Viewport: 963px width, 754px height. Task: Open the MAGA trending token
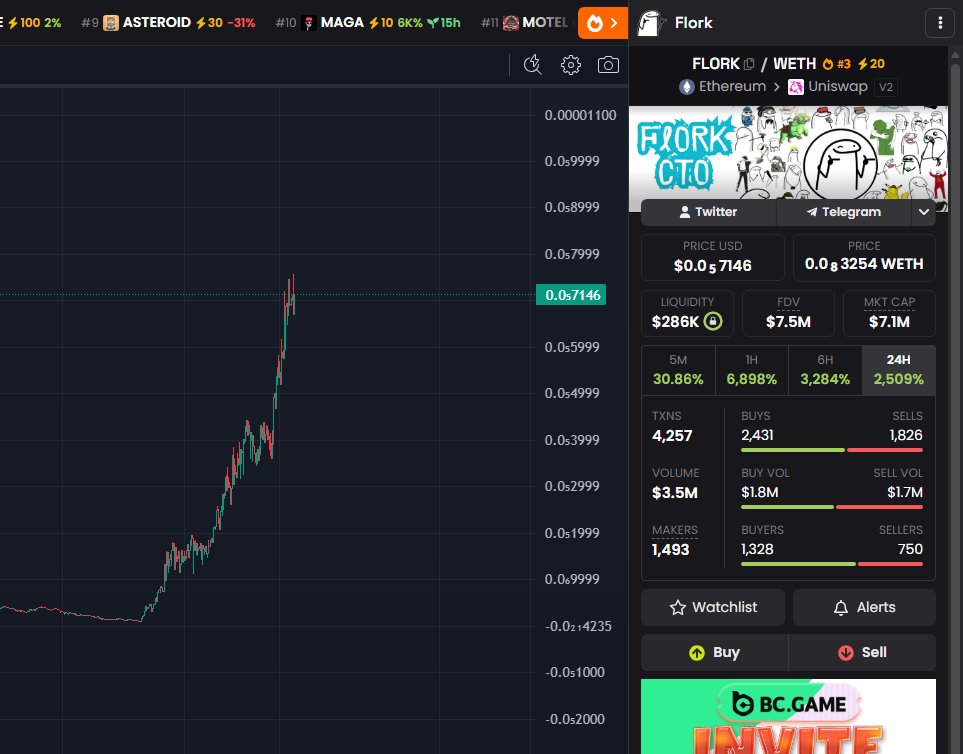pos(368,23)
